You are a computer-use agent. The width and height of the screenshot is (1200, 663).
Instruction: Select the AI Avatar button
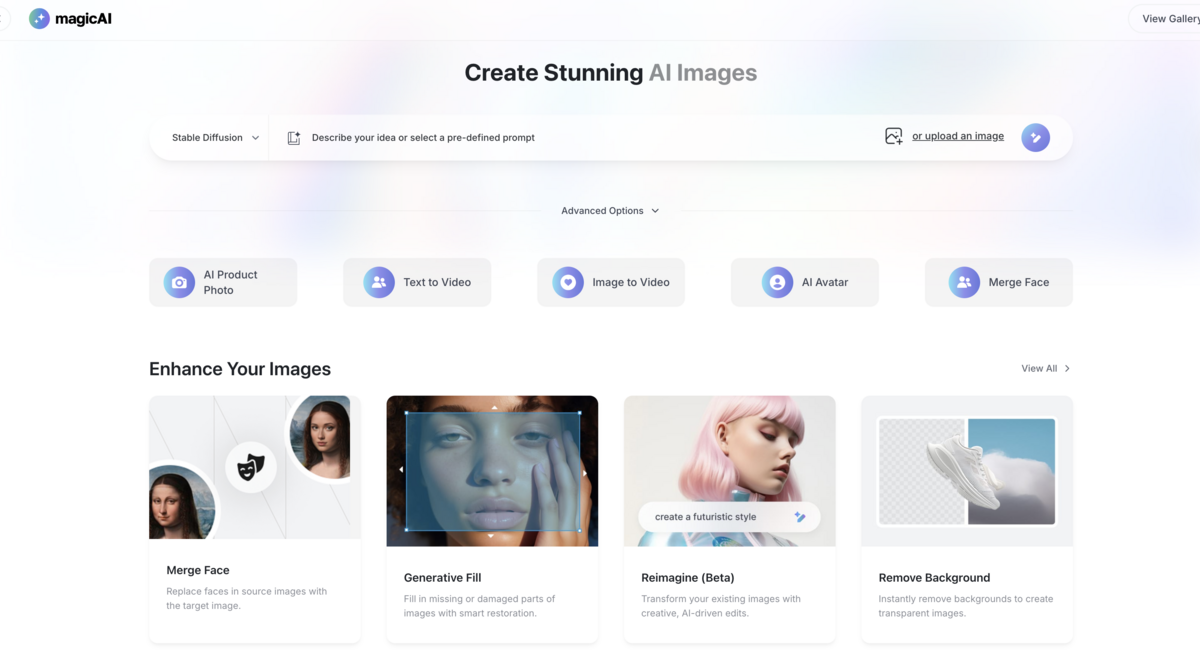point(805,282)
